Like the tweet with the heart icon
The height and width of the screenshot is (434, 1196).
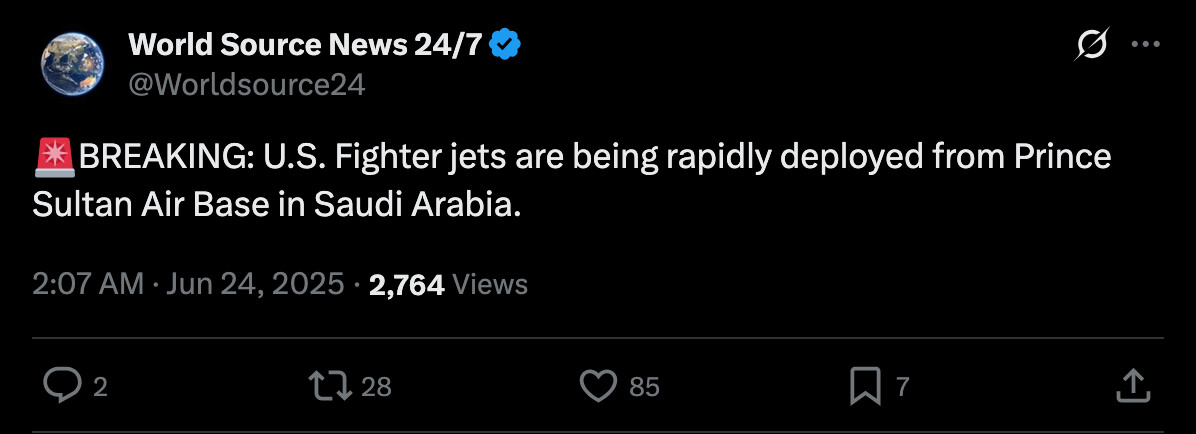598,386
